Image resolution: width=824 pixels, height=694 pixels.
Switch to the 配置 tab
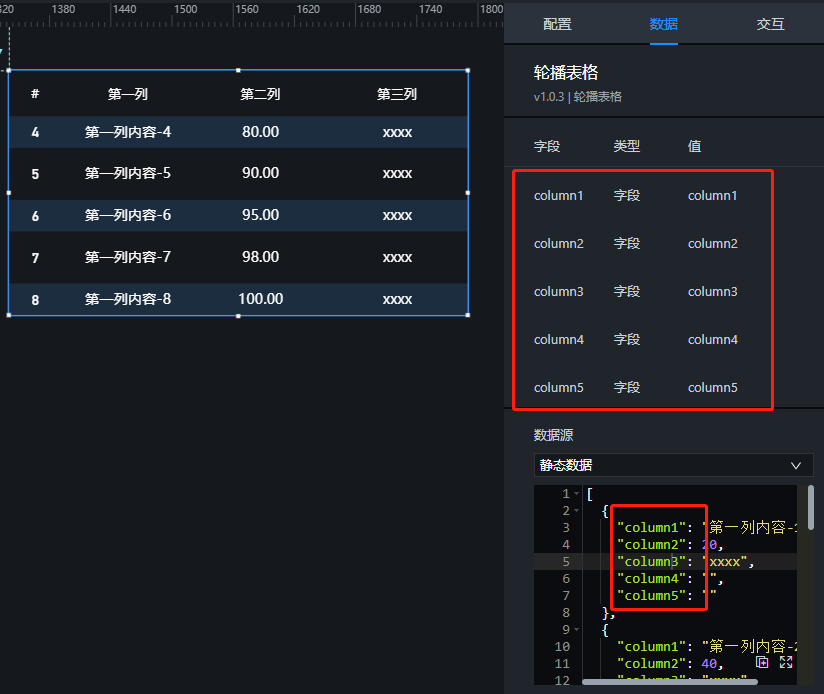click(557, 24)
